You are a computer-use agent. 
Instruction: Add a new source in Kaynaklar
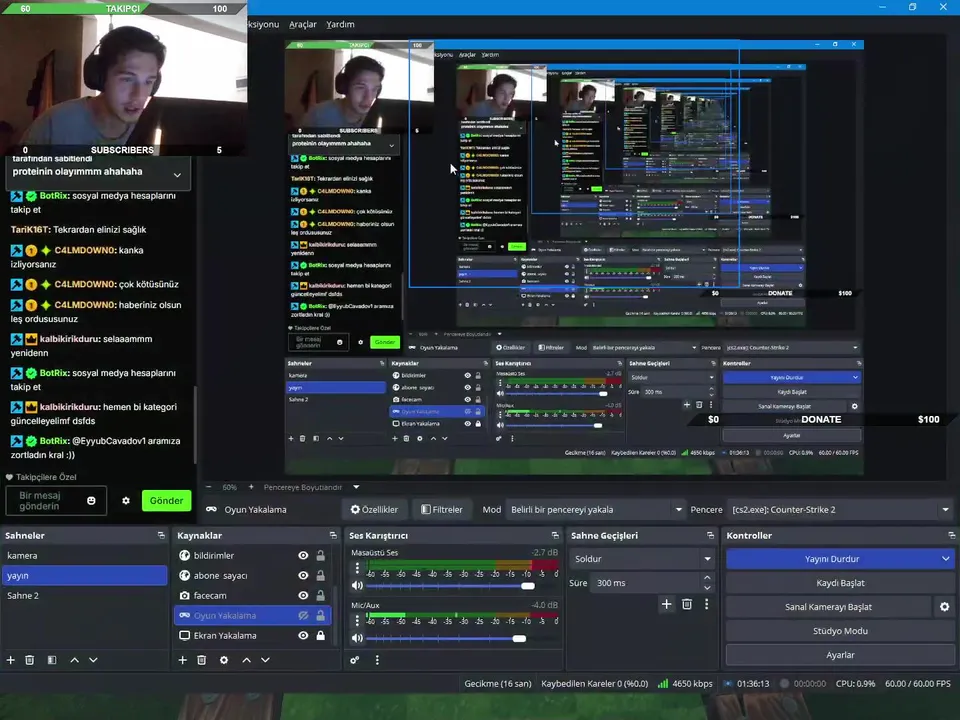click(x=182, y=660)
